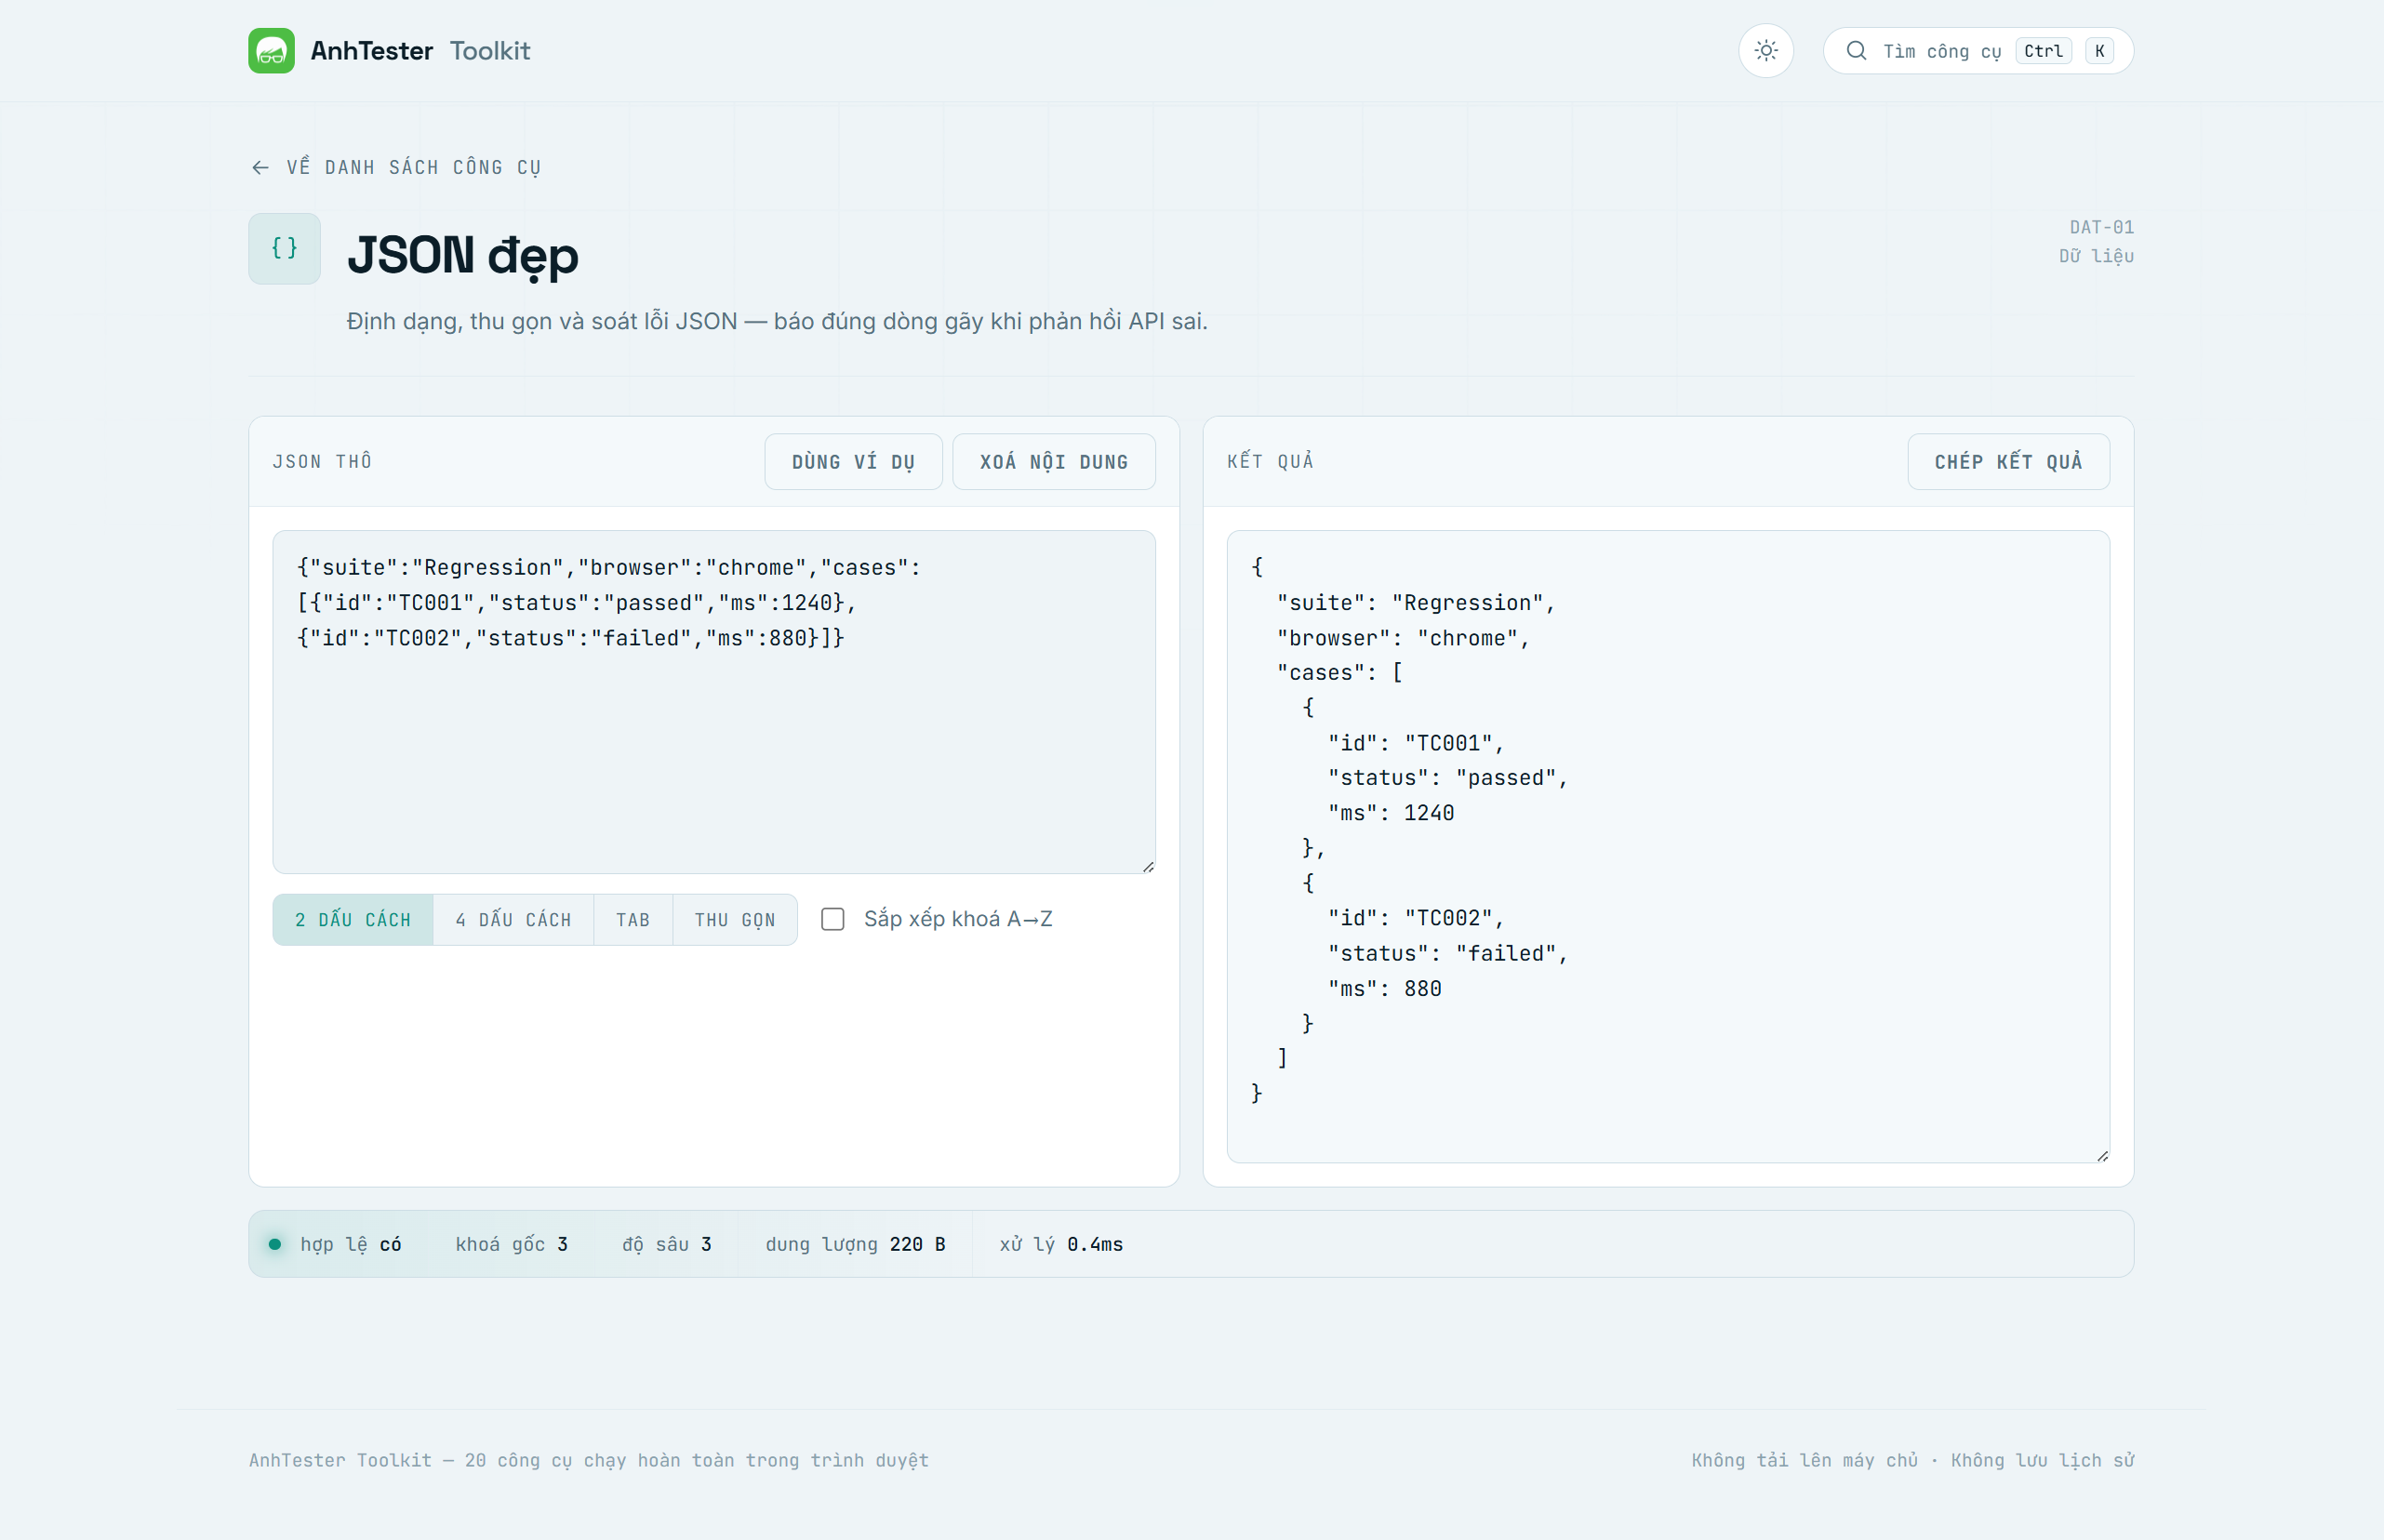Click the "id": "TC001" output line
This screenshot has height=1540, width=2384.
1415,743
